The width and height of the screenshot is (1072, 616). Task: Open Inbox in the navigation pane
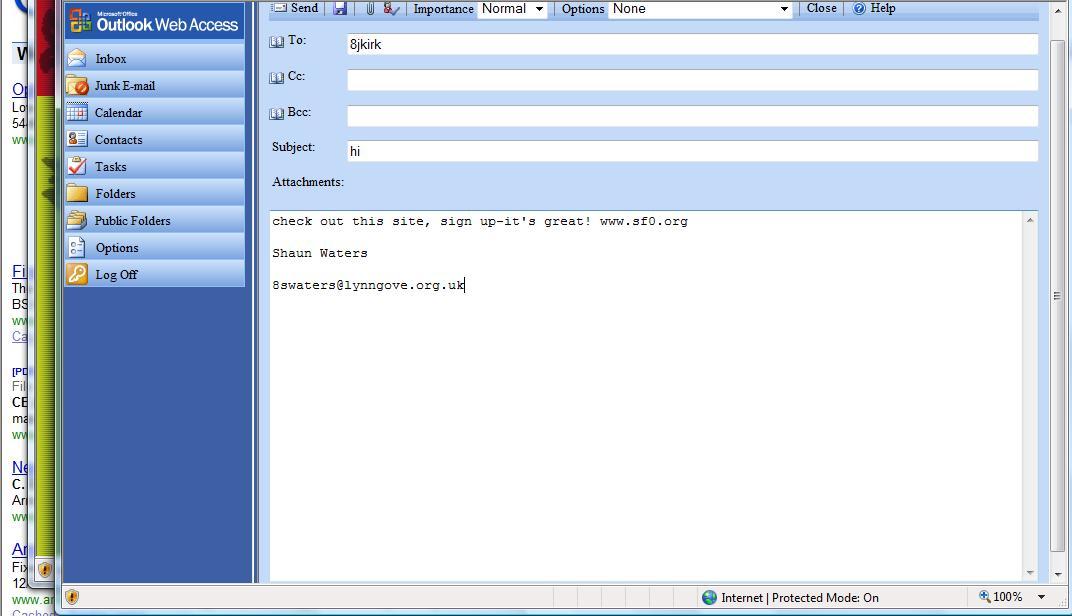[110, 59]
